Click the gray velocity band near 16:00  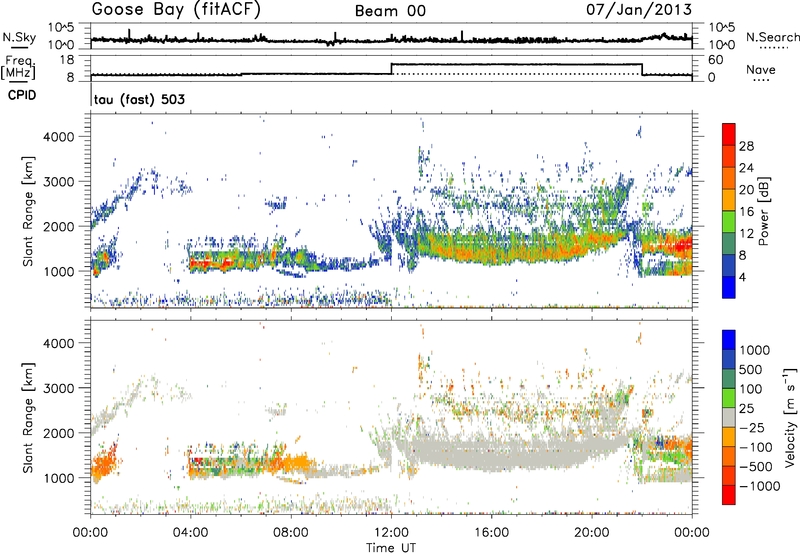point(491,452)
